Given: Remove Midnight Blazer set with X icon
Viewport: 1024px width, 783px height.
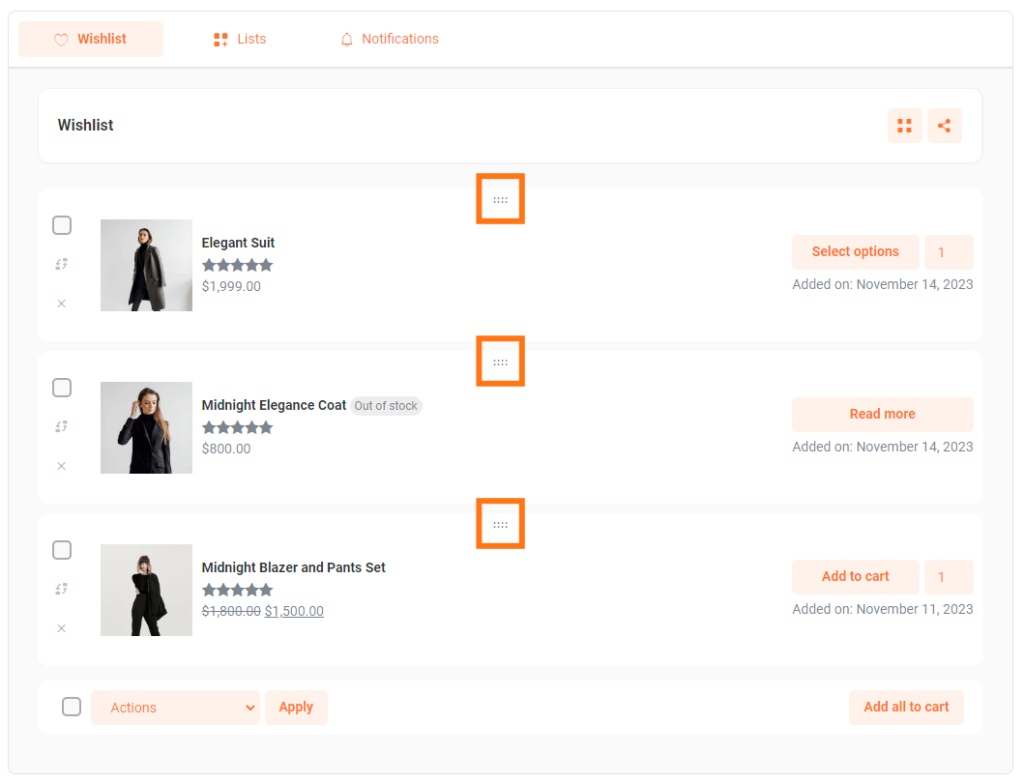Looking at the screenshot, I should tap(61, 628).
